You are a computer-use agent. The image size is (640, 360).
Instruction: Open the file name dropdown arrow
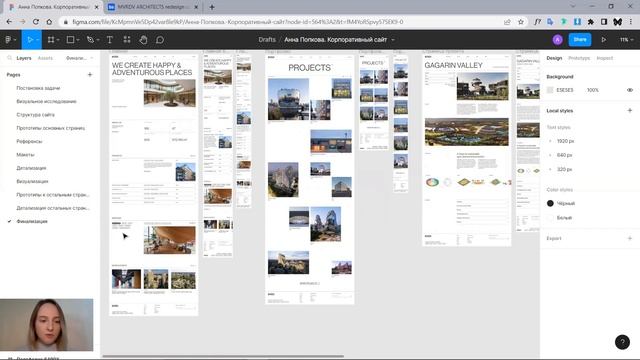[x=393, y=40]
